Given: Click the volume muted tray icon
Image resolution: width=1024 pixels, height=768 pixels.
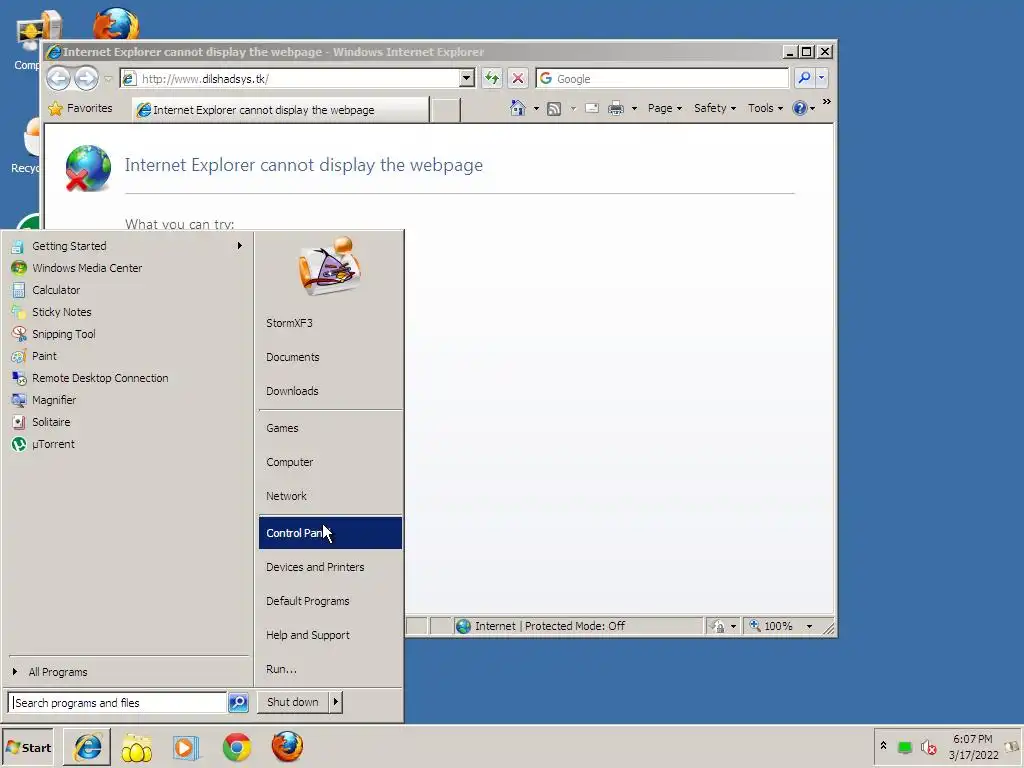Looking at the screenshot, I should [929, 747].
